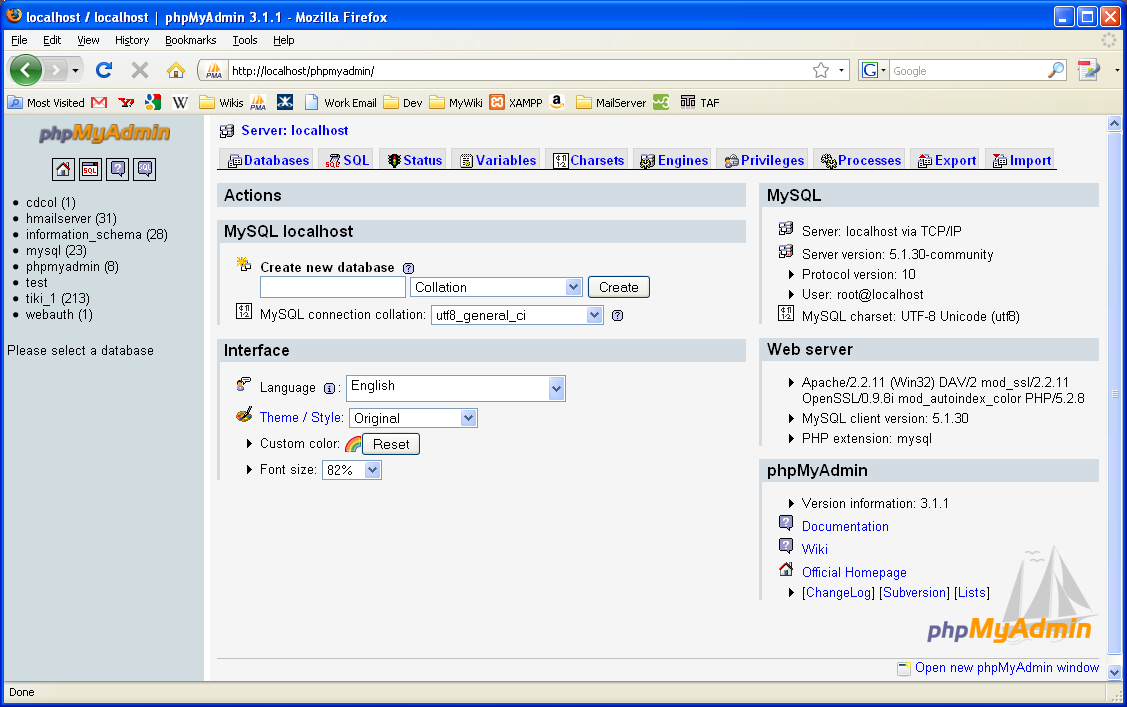Bookmark this page with the star icon

click(821, 70)
